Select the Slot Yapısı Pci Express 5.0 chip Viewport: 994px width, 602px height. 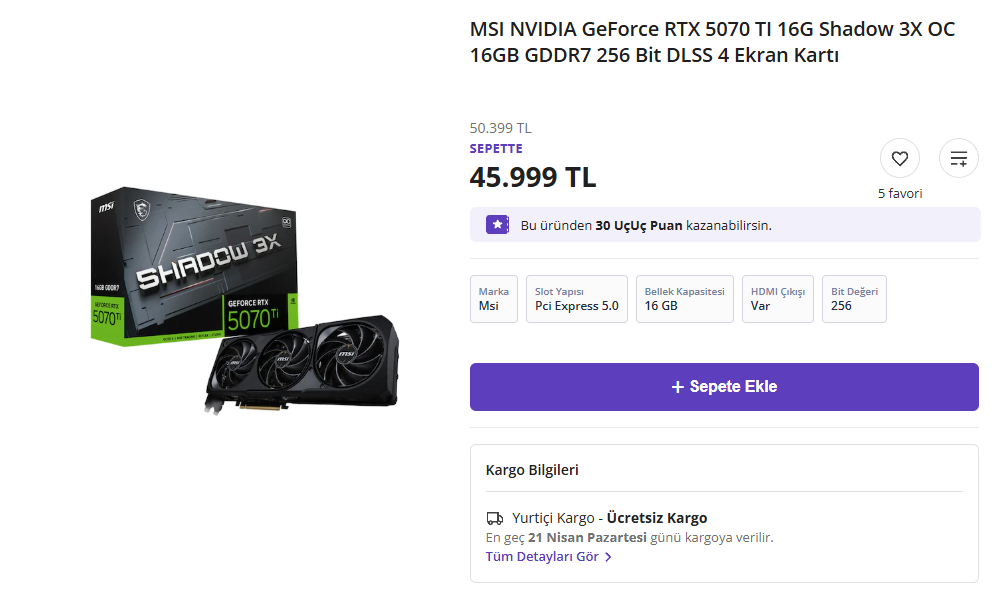pos(577,299)
